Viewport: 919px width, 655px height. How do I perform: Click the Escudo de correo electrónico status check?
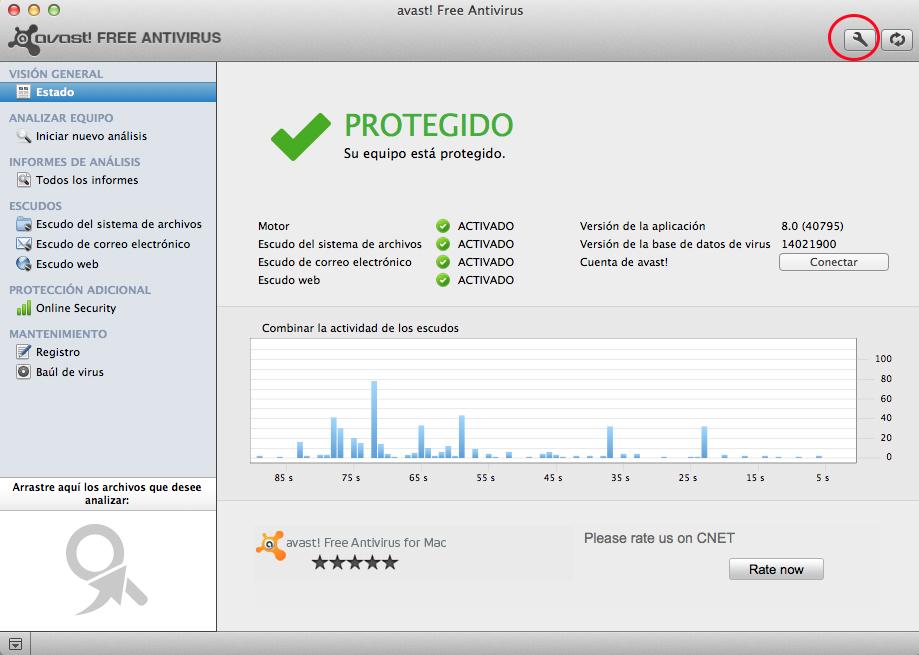[x=443, y=262]
